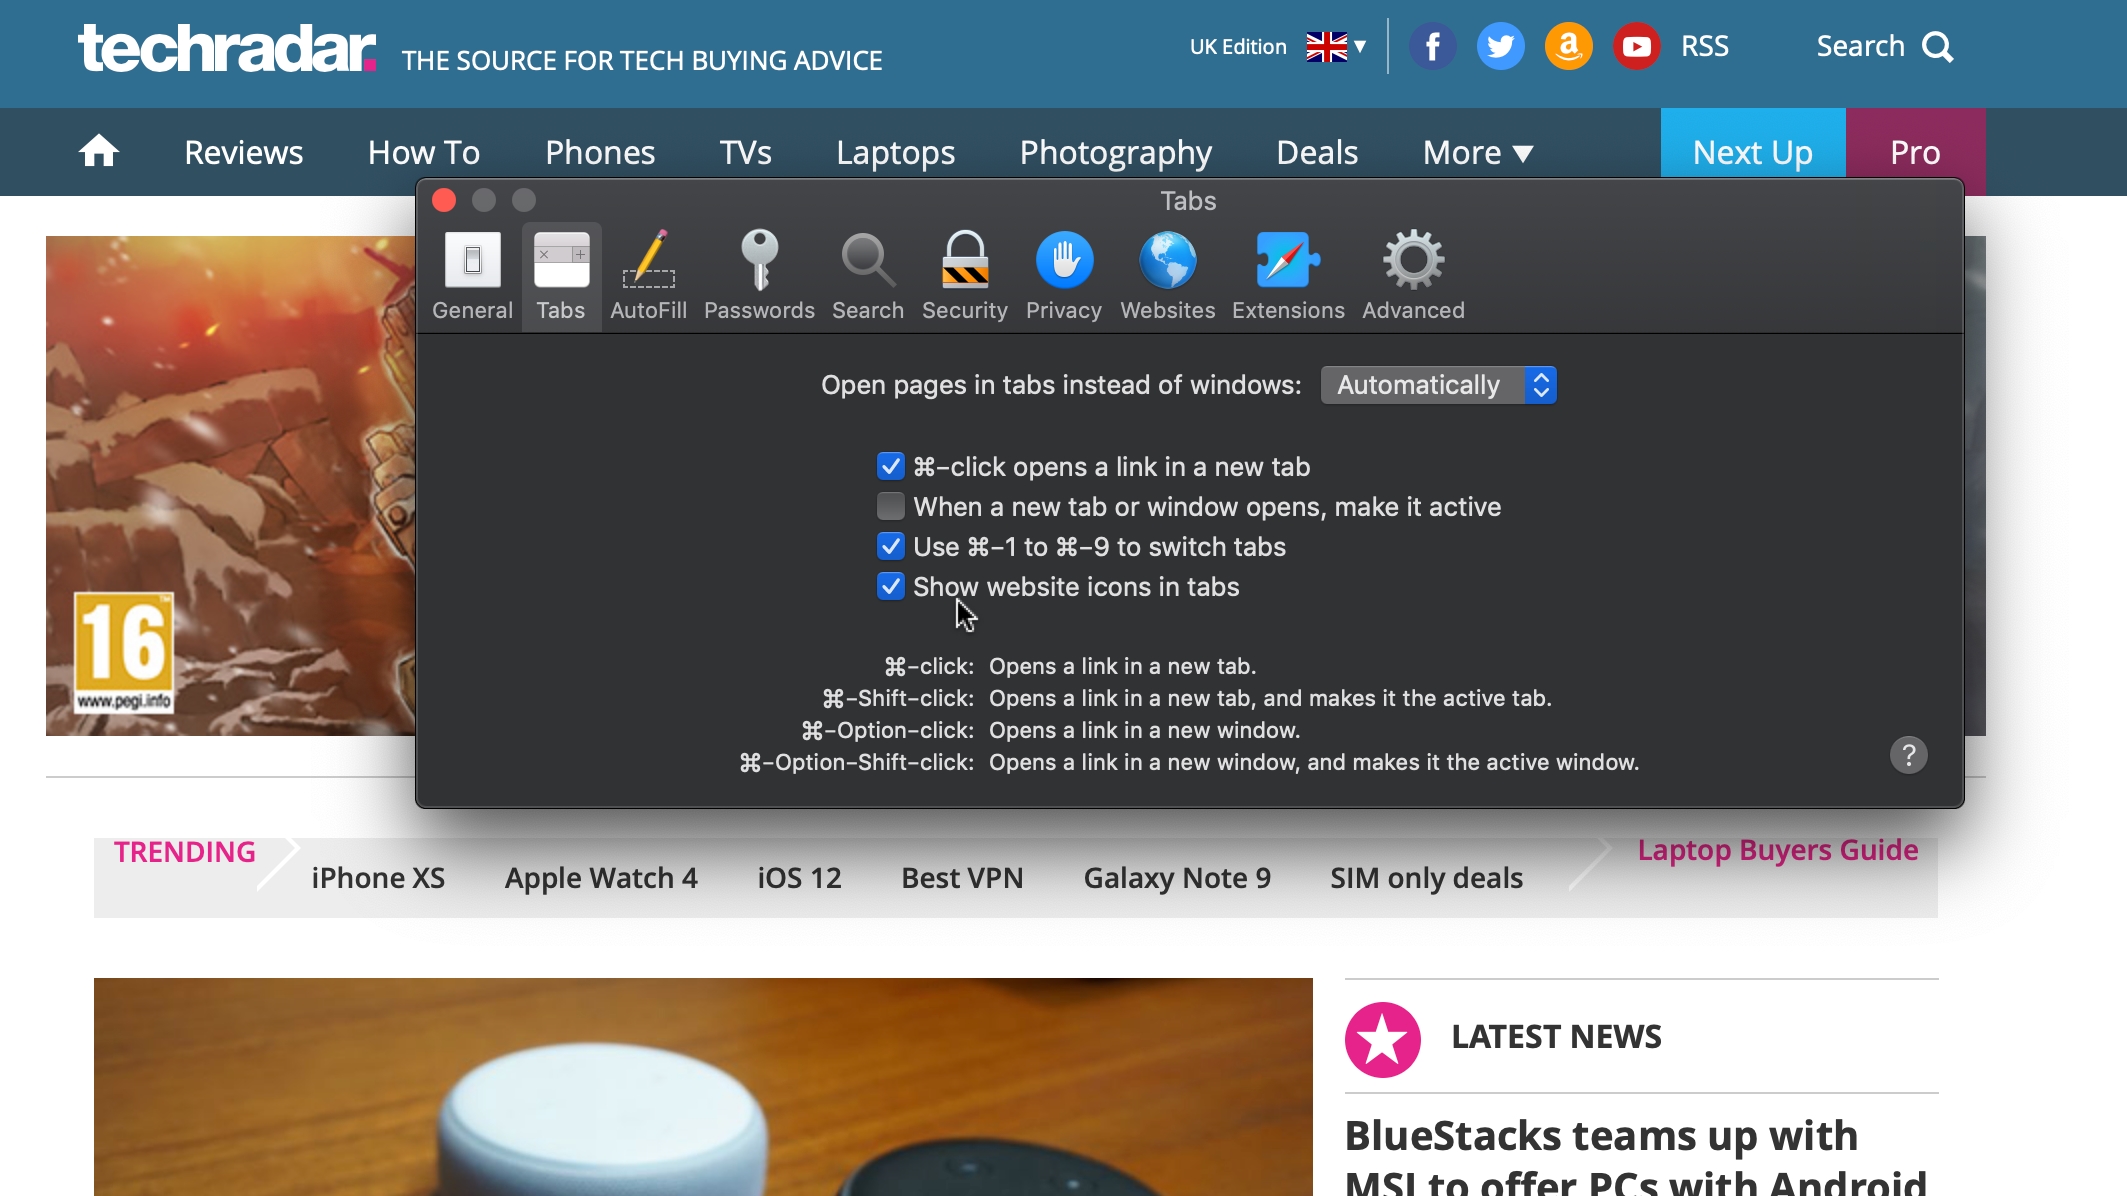Click the Latest News star icon
Image resolution: width=2127 pixels, height=1196 pixels.
click(1383, 1039)
